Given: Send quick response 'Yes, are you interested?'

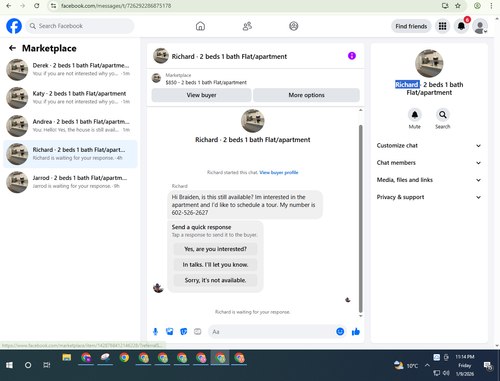Looking at the screenshot, I should coord(215,249).
